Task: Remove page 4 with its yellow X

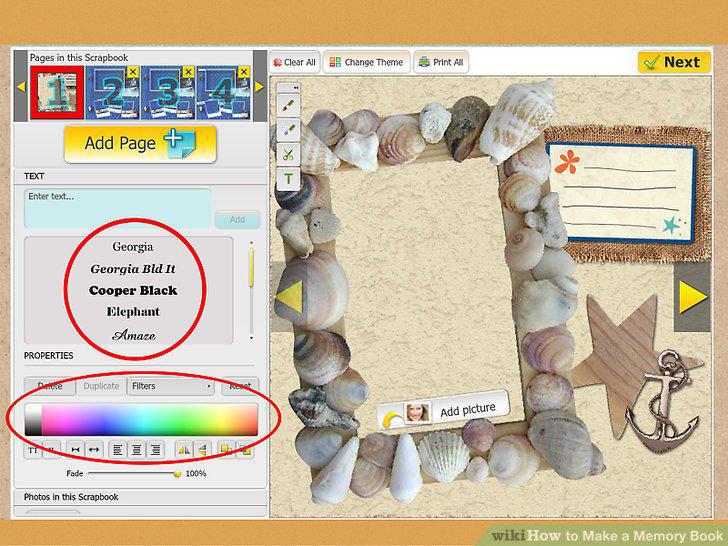Action: (244, 72)
